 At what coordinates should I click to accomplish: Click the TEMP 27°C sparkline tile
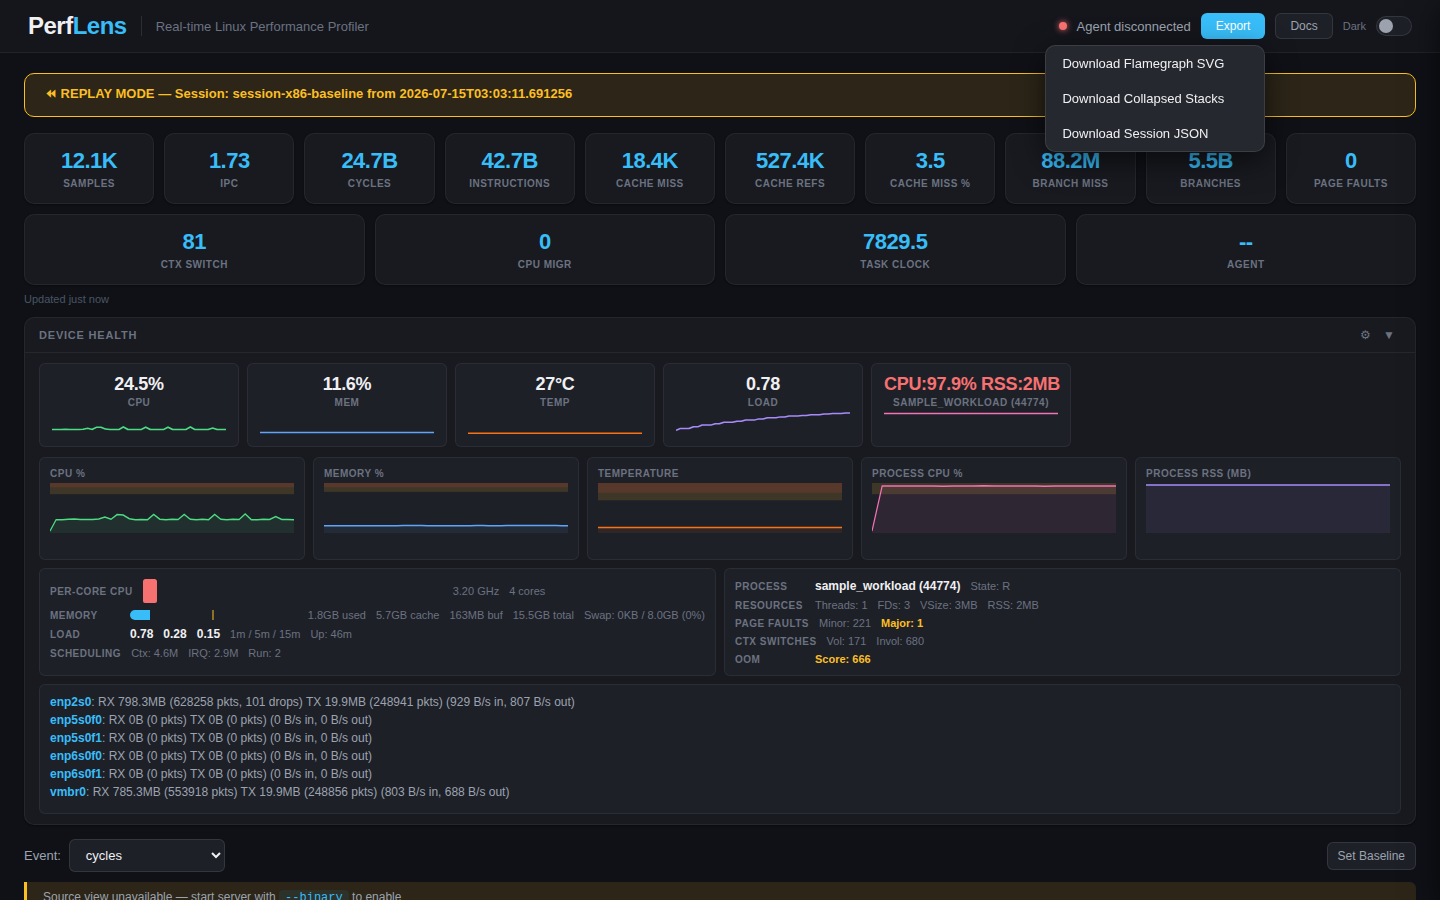coord(555,405)
